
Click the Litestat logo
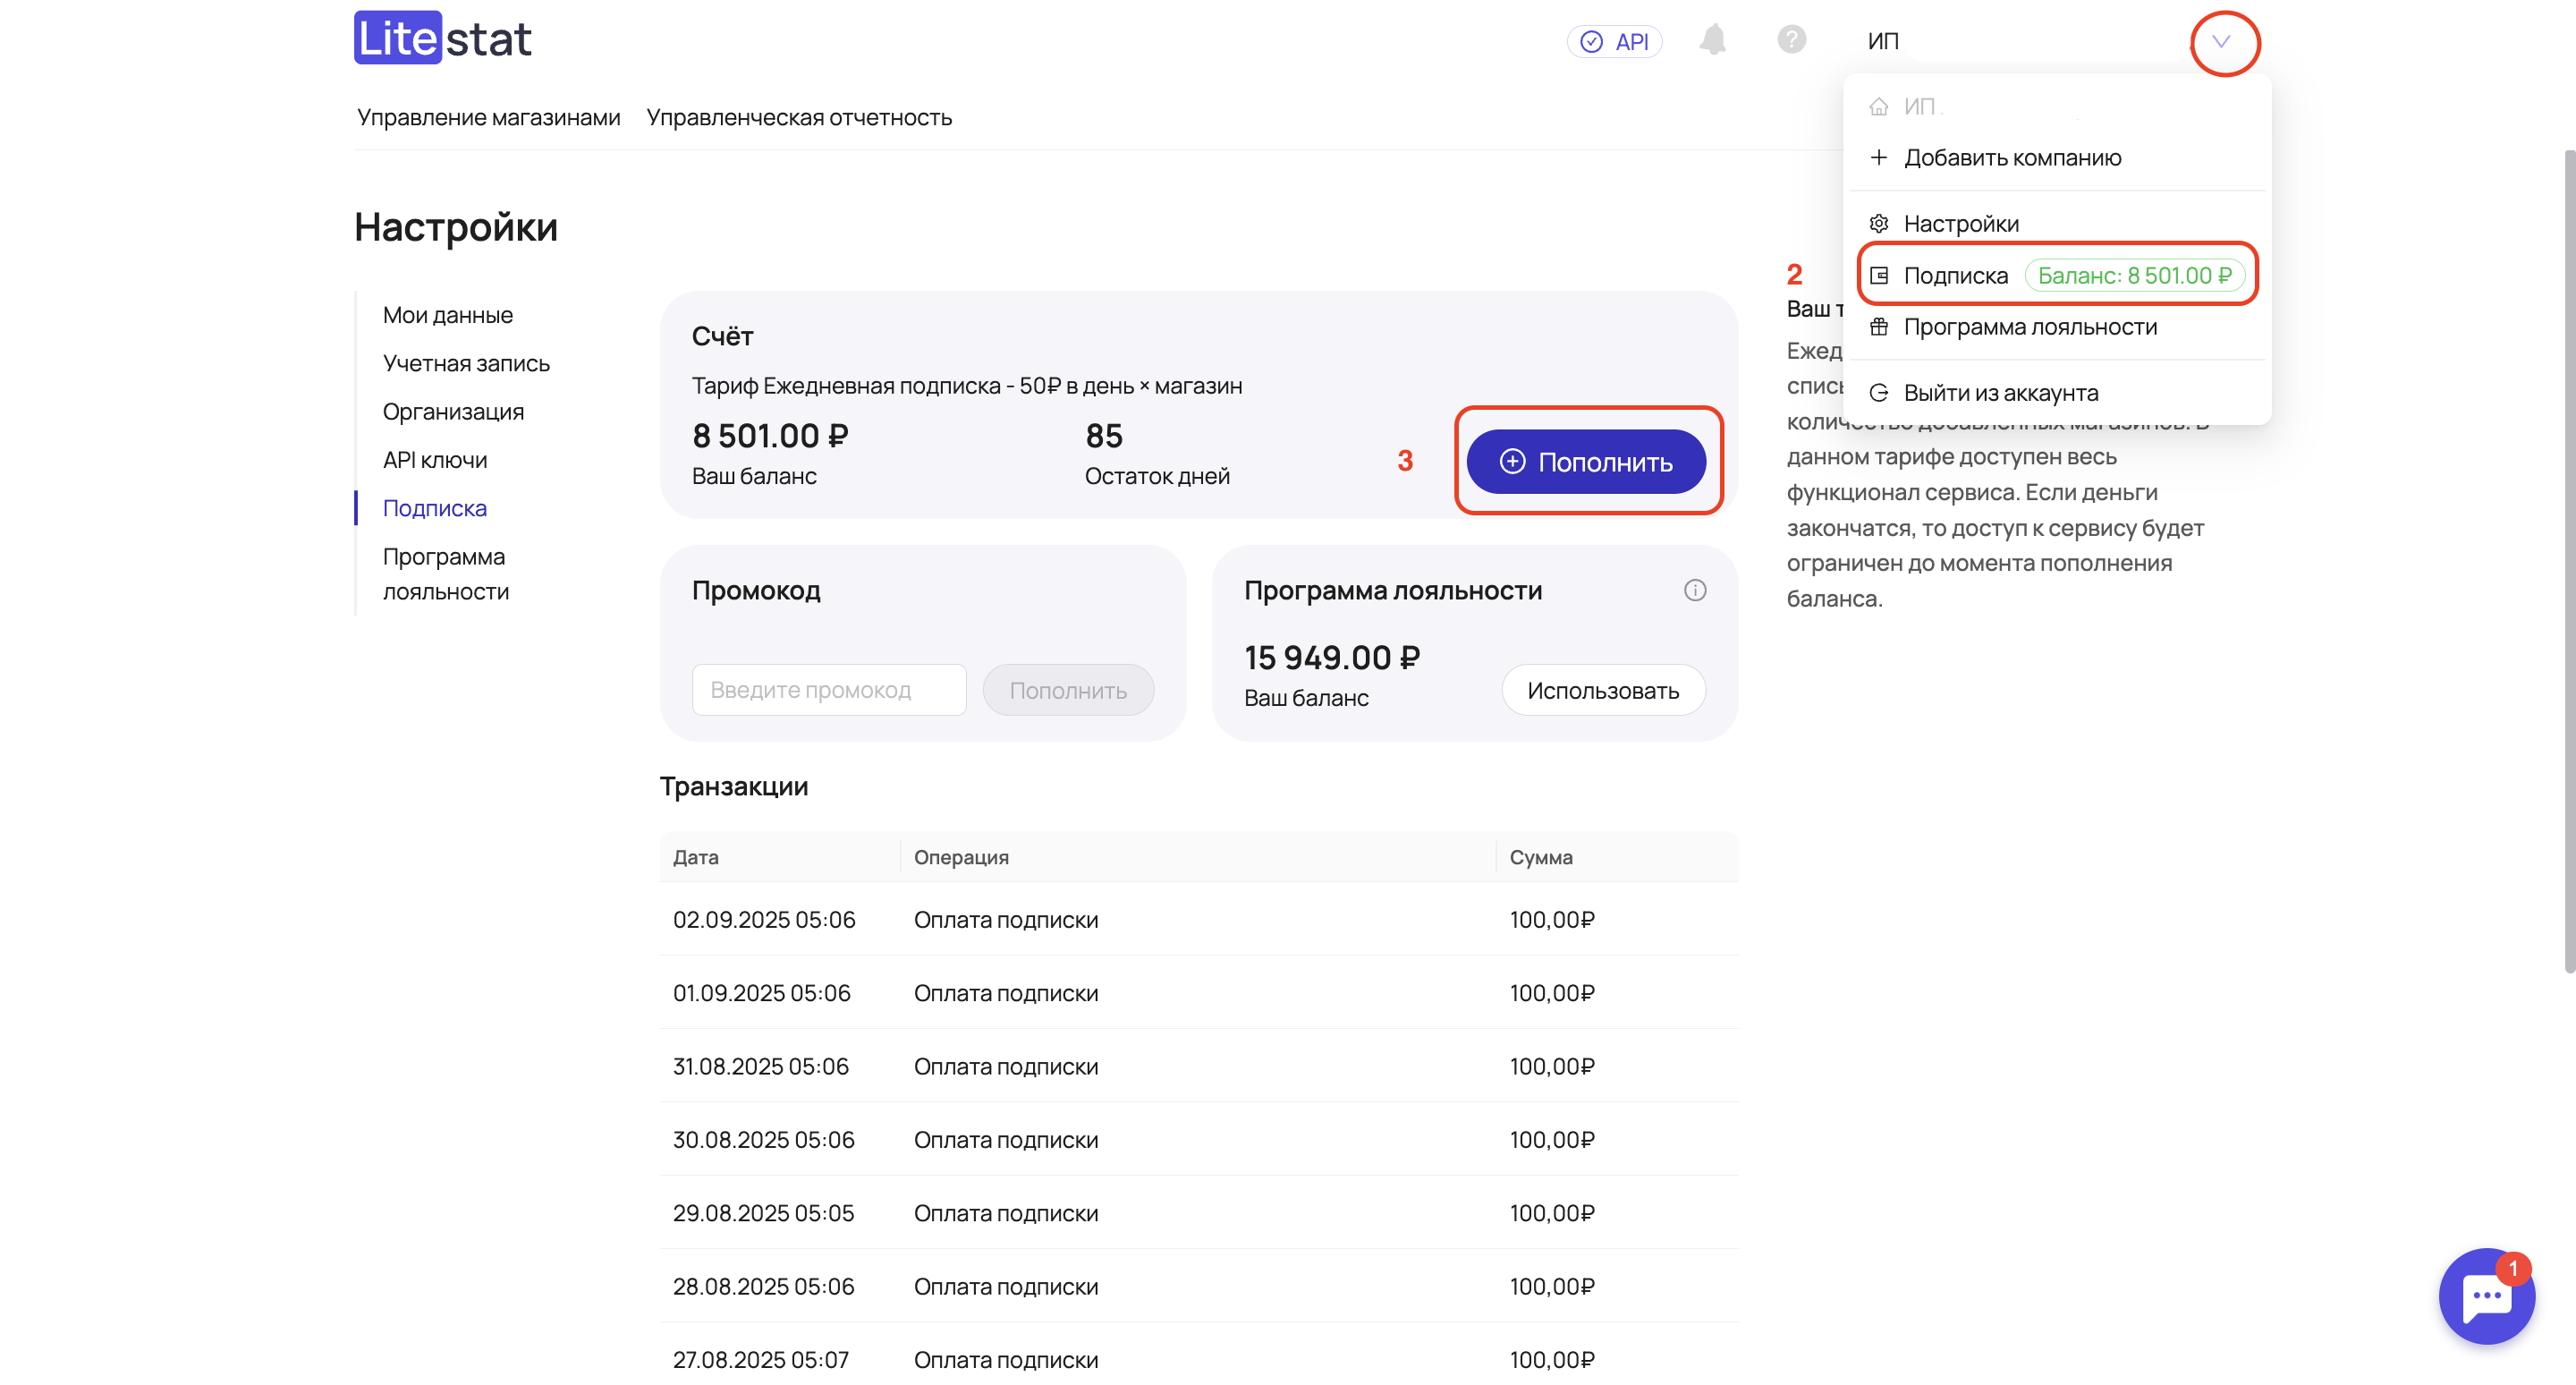pyautogui.click(x=442, y=38)
